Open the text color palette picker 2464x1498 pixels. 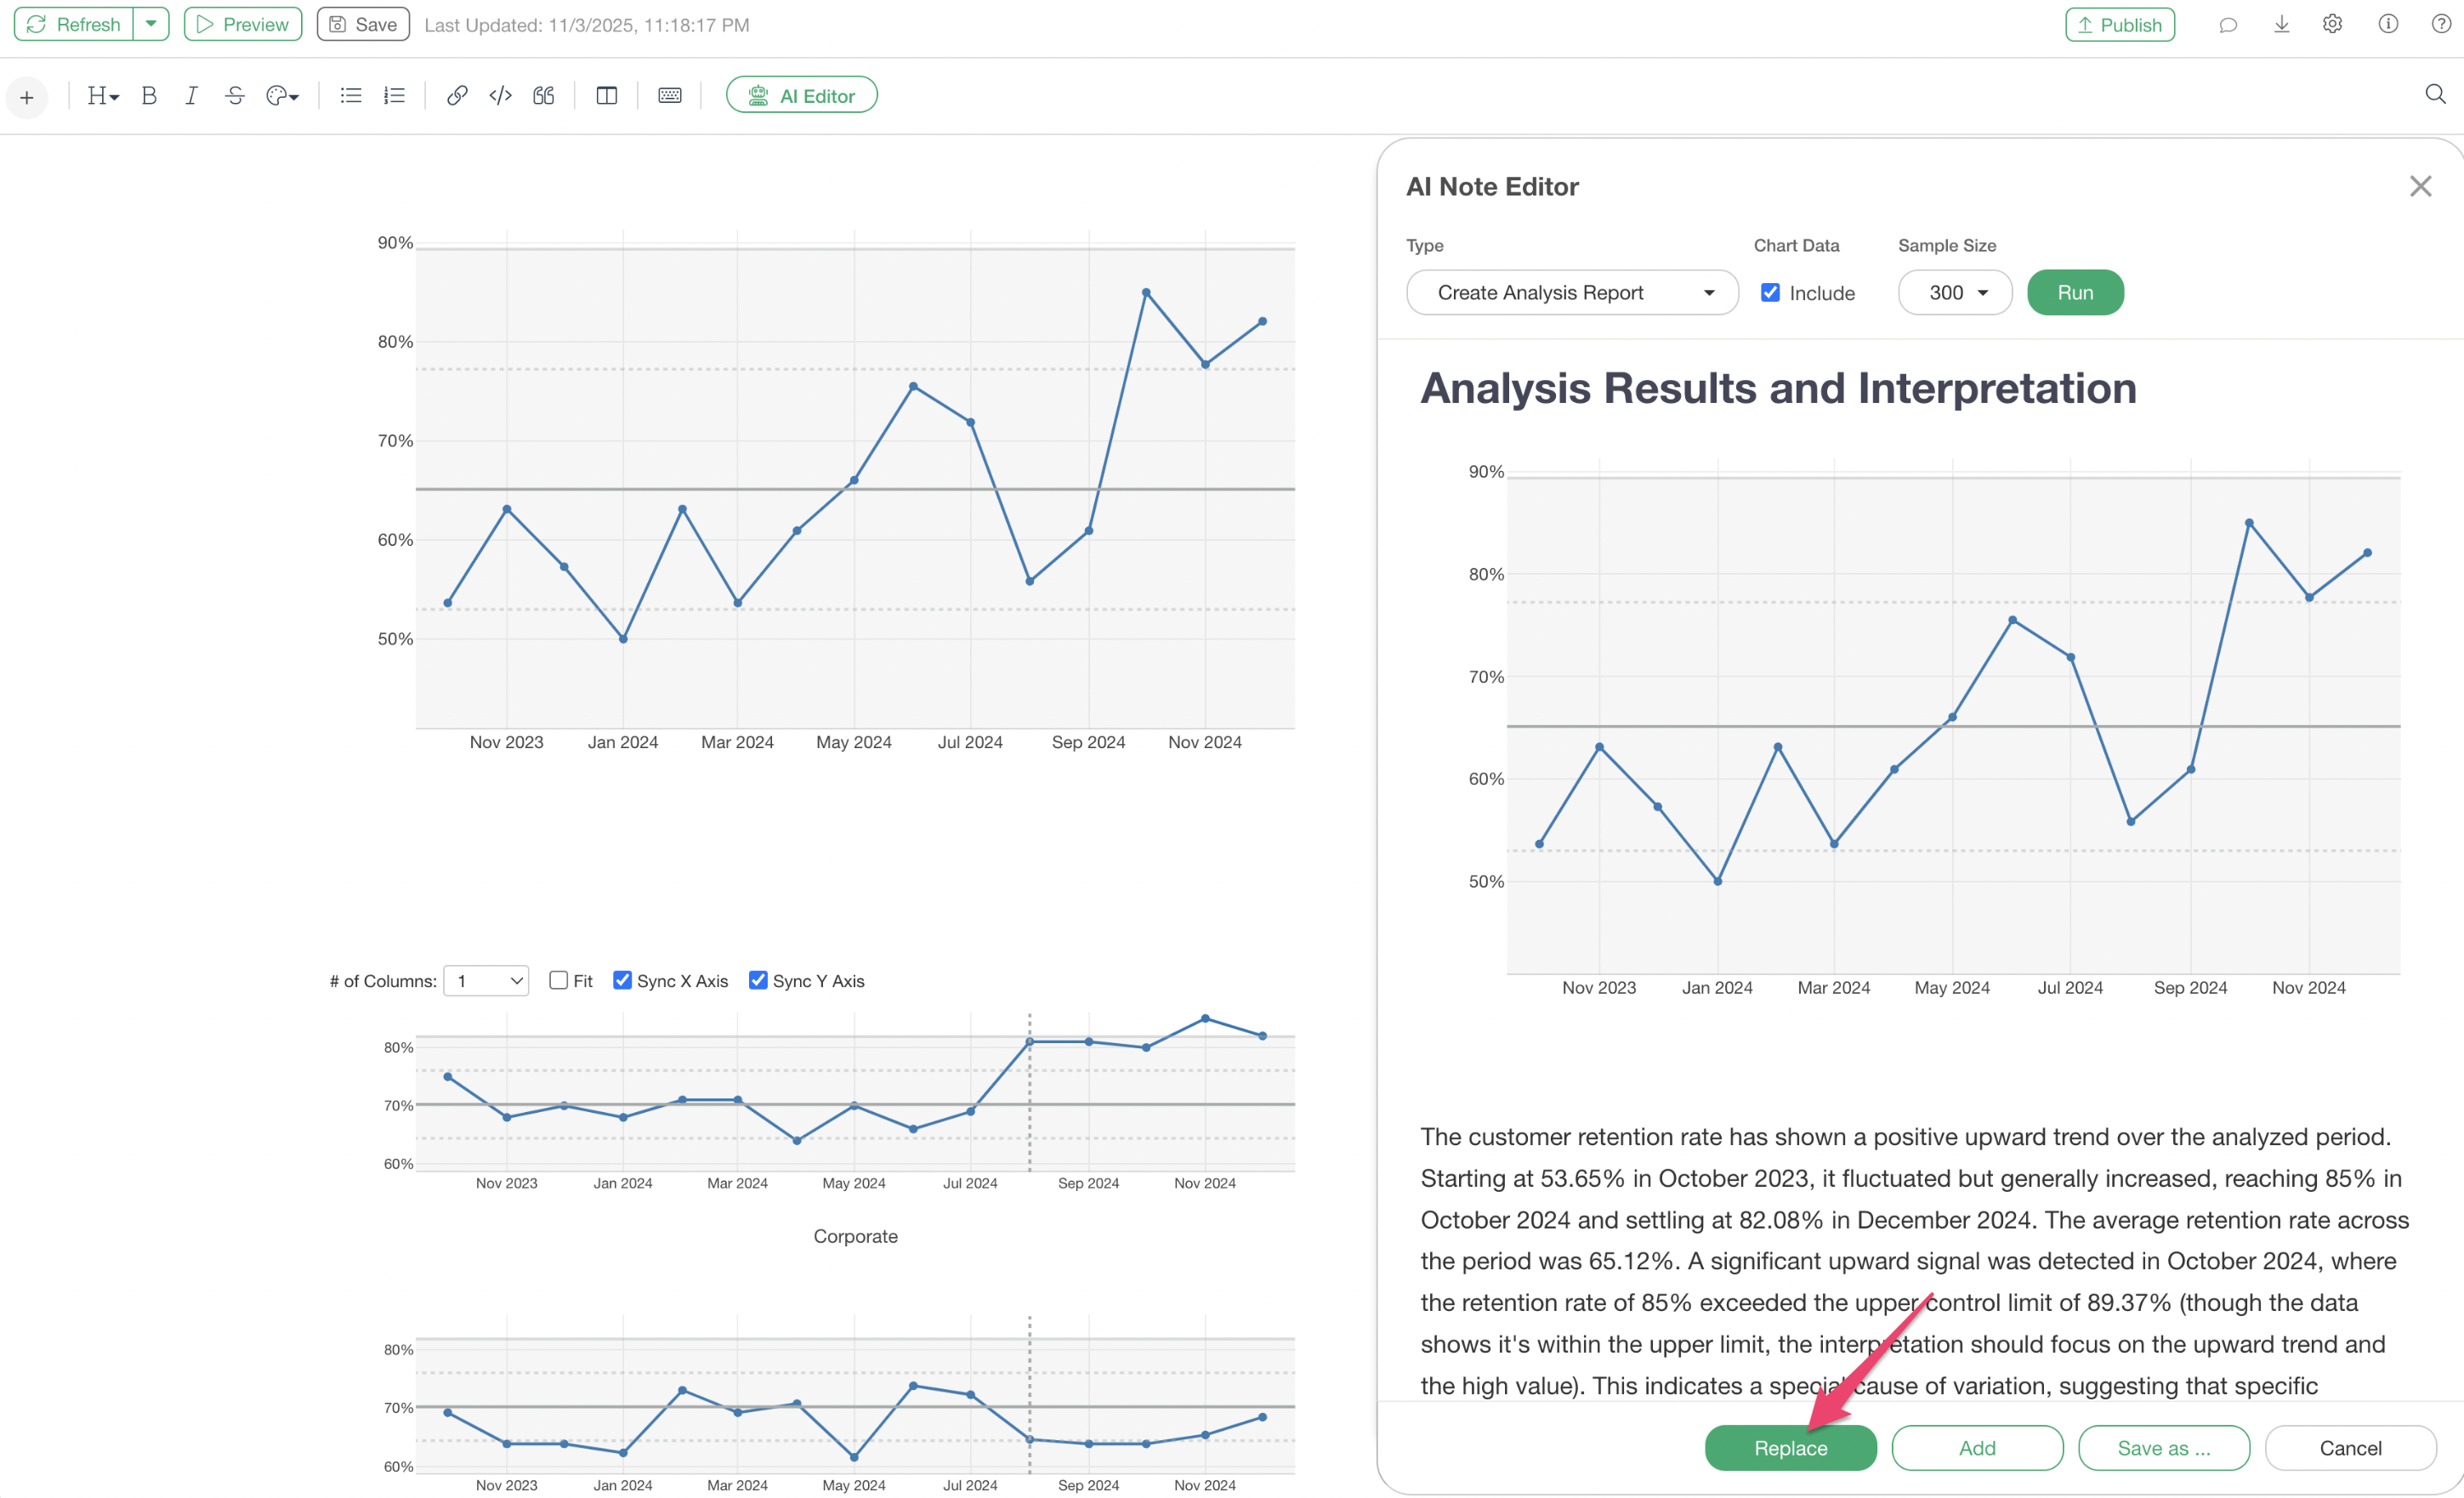(282, 96)
